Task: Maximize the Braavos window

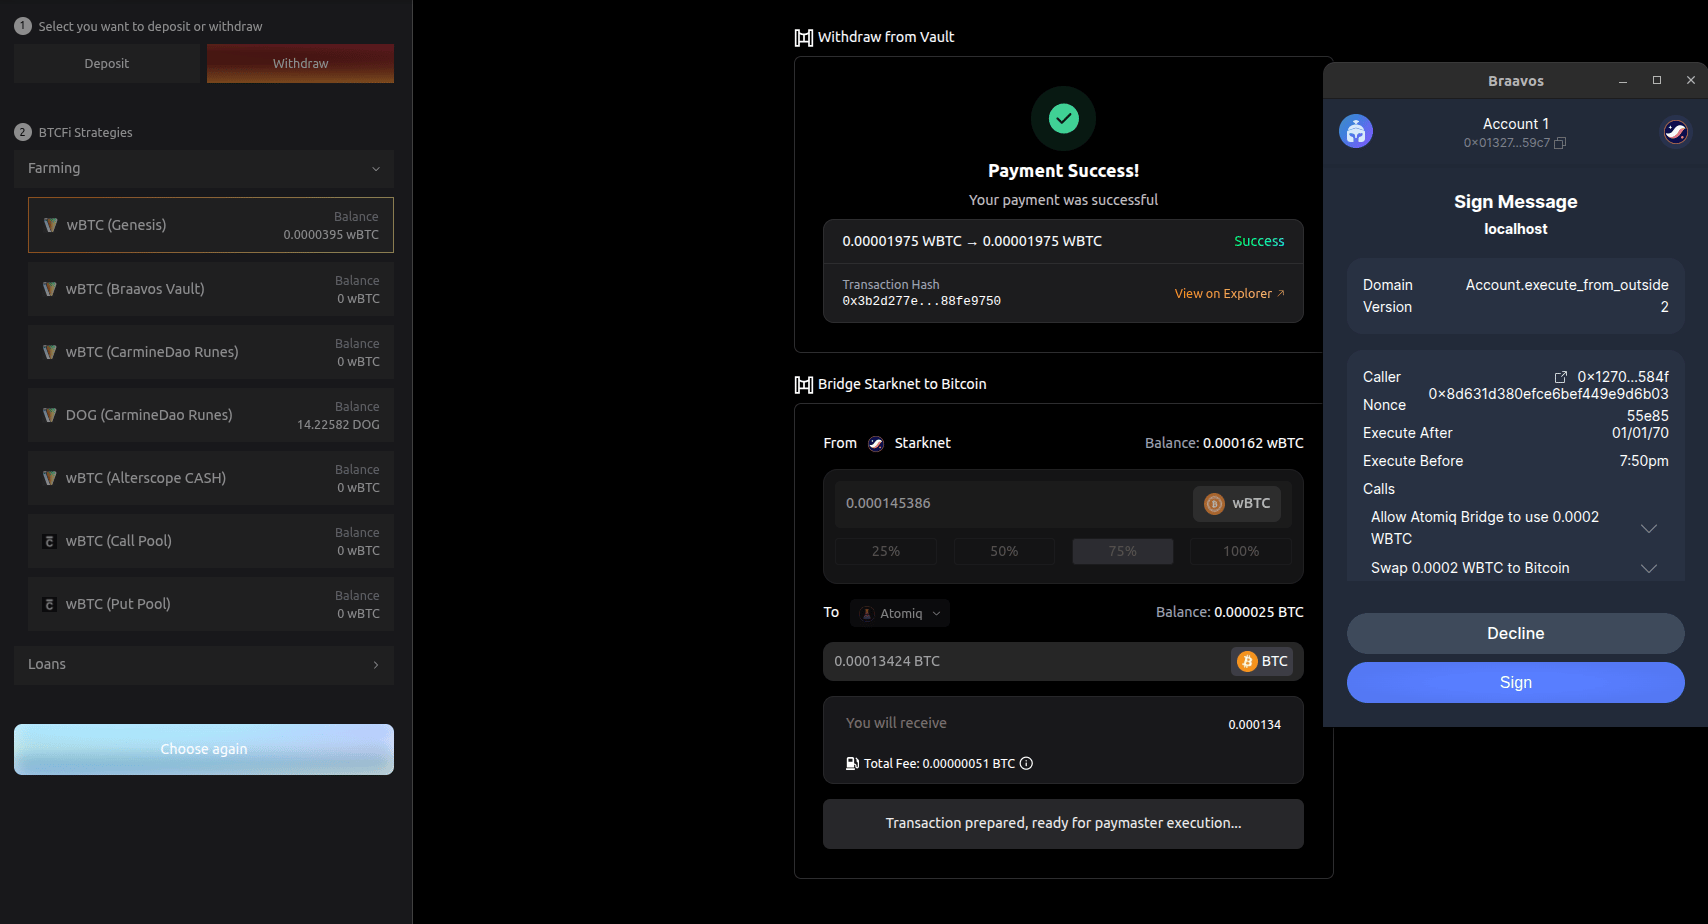Action: 1657,81
